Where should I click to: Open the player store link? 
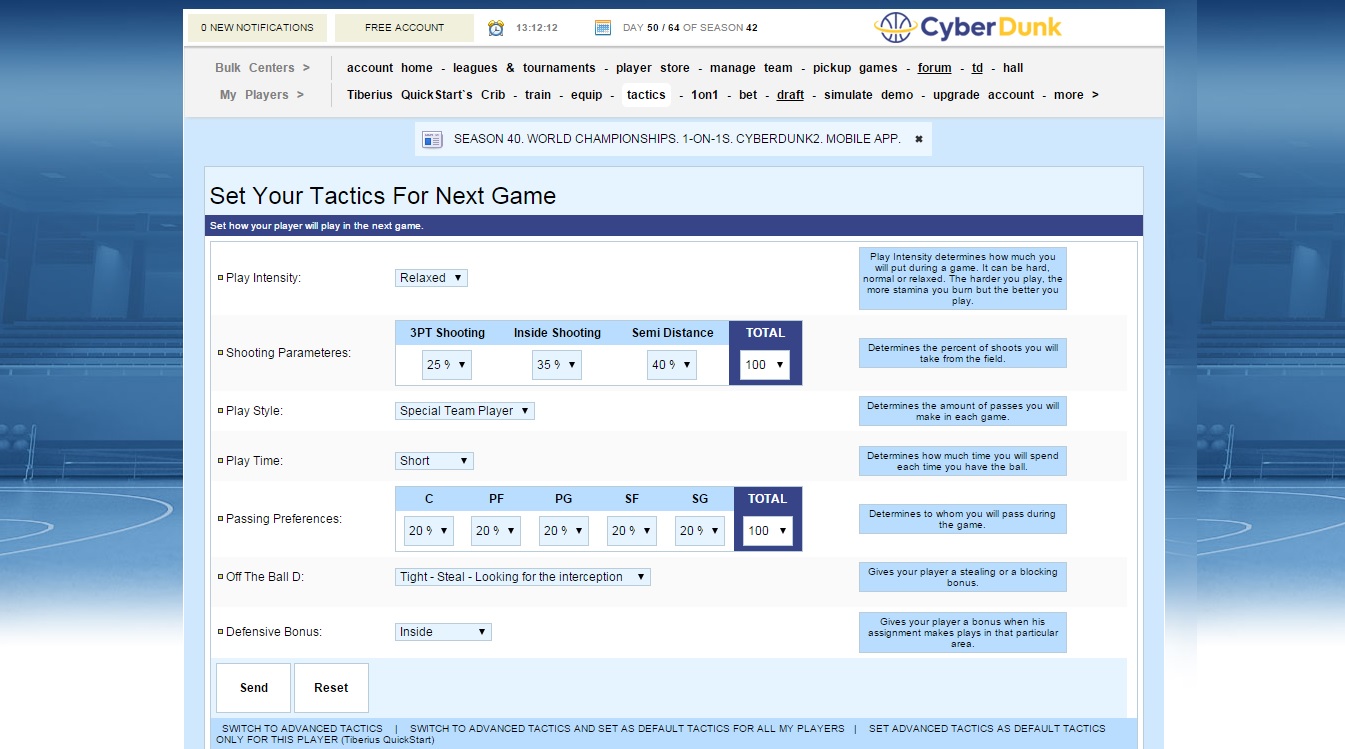[x=653, y=68]
